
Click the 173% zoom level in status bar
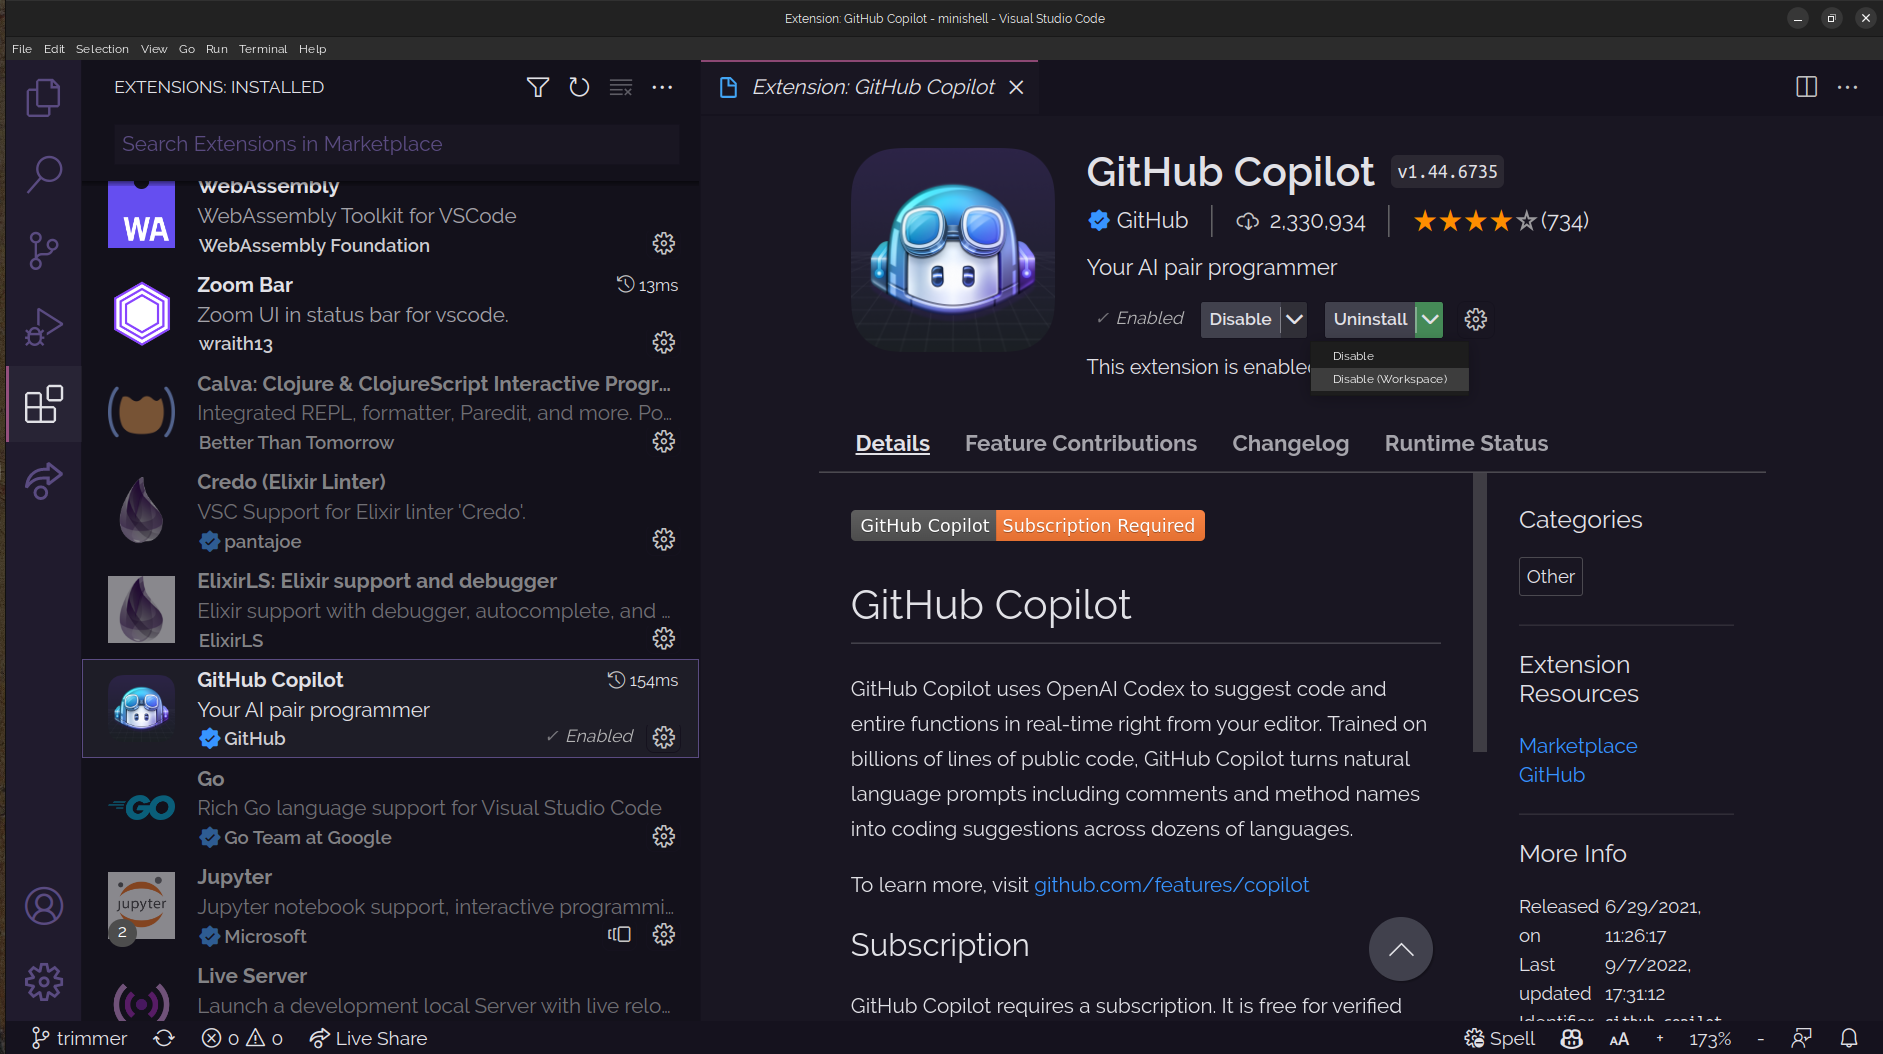pyautogui.click(x=1709, y=1038)
